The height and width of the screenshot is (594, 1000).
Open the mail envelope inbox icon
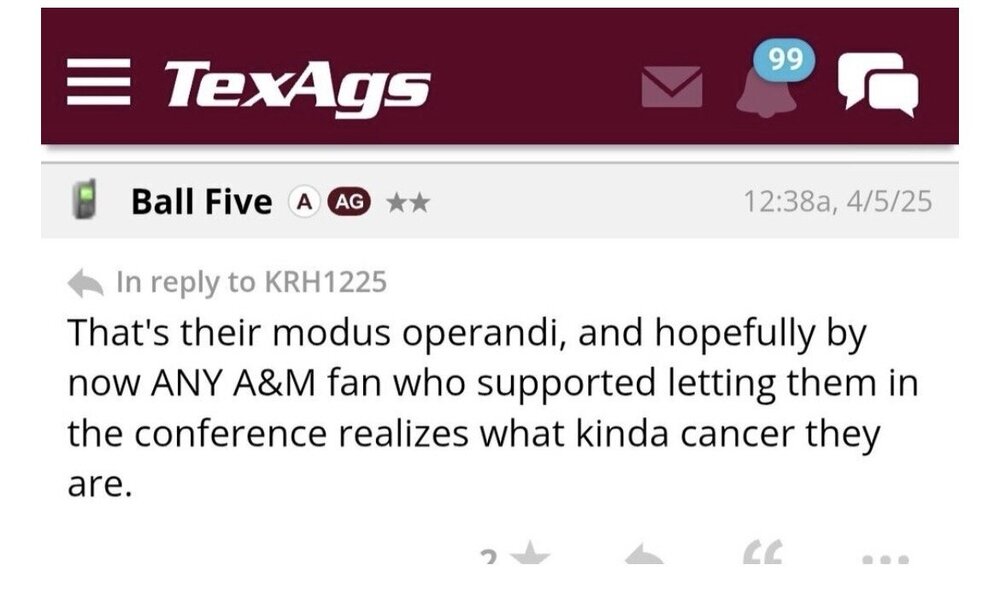tap(671, 89)
